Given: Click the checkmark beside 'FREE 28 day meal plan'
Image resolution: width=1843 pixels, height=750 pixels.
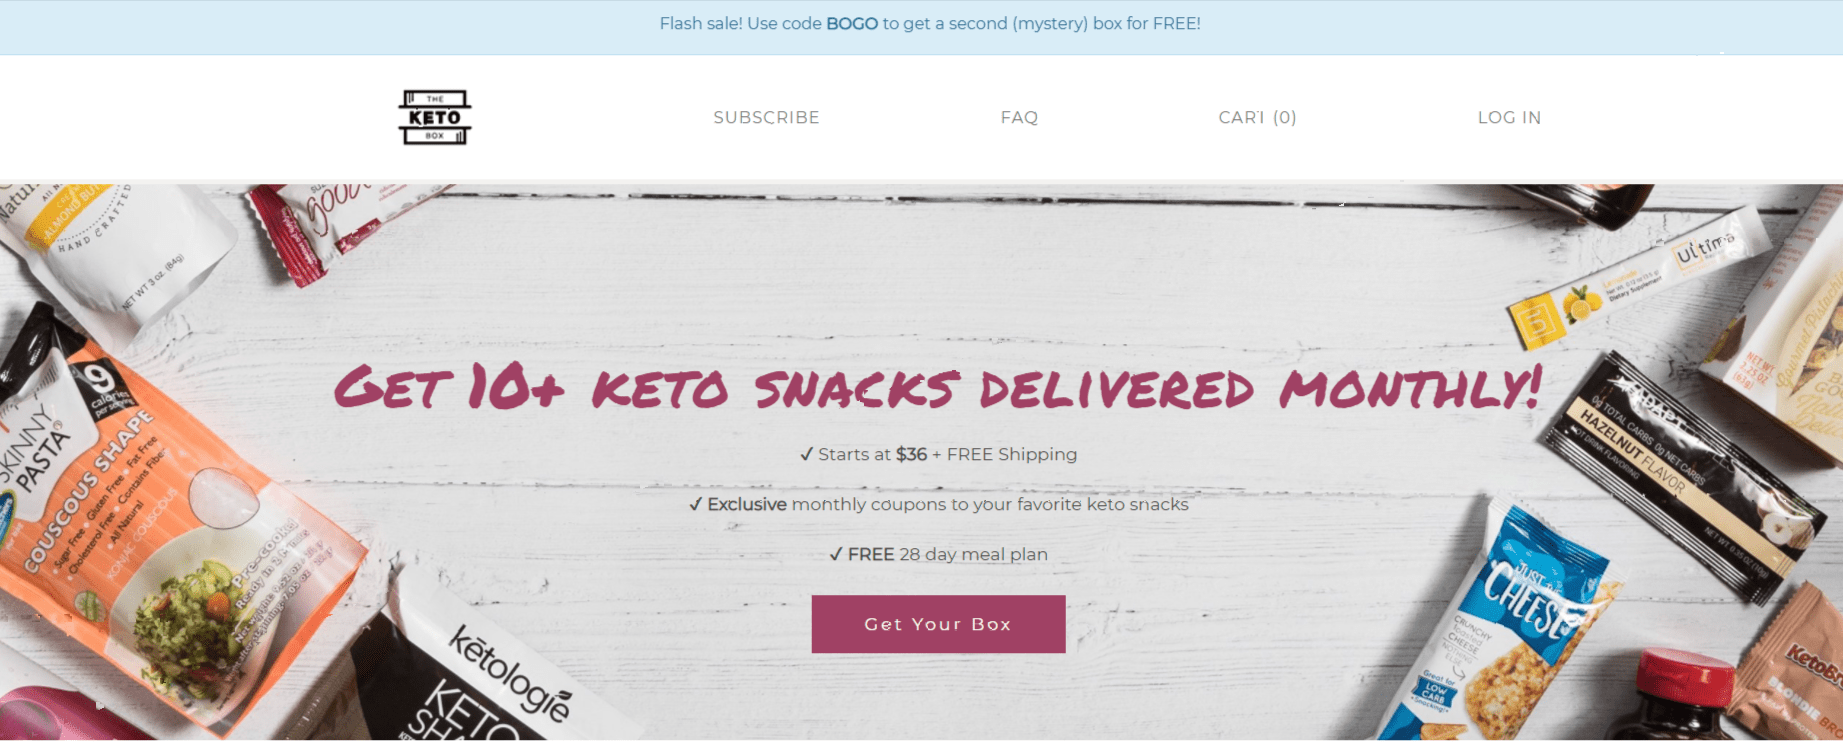Looking at the screenshot, I should click(x=836, y=555).
